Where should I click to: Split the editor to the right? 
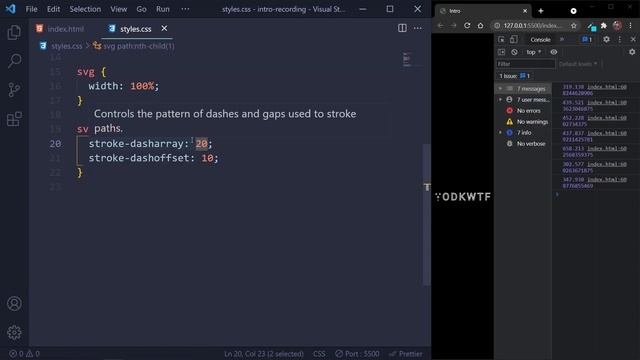[402, 28]
